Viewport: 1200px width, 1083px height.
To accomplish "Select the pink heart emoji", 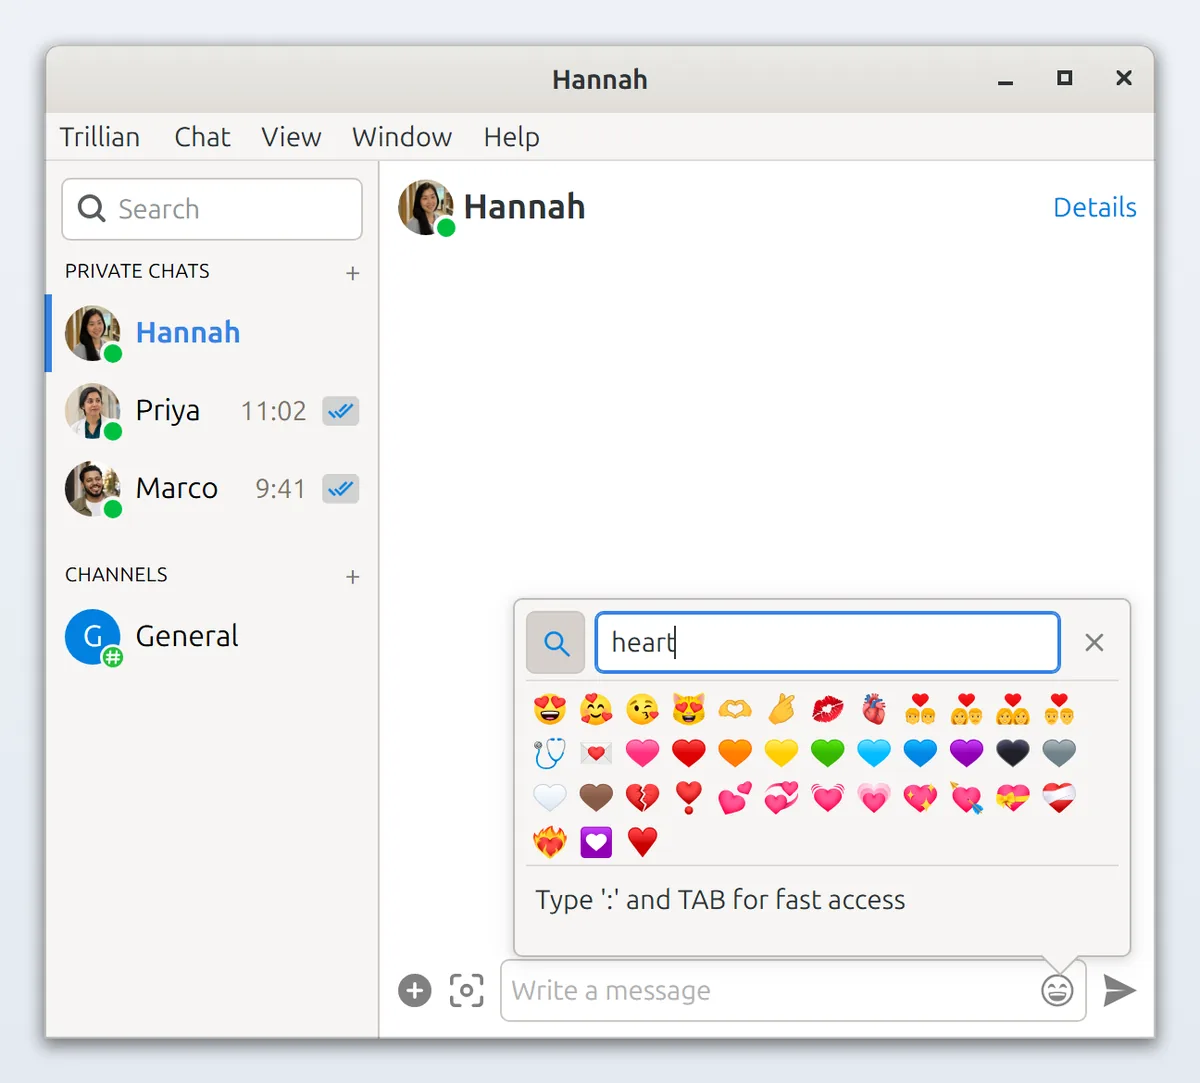I will 642,752.
